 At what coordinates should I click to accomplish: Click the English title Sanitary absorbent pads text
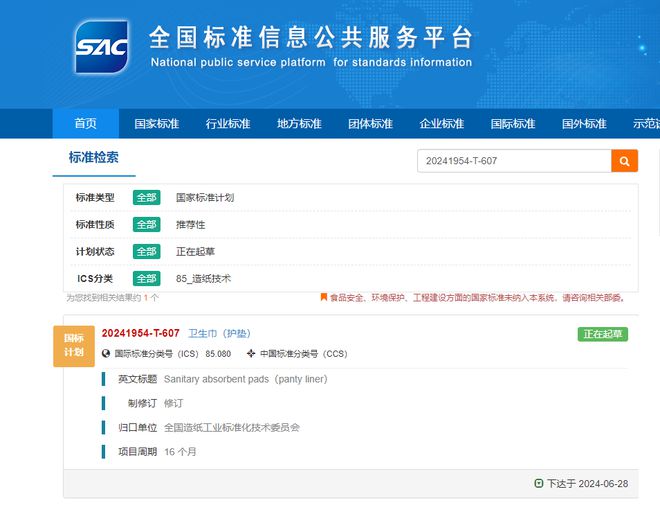click(245, 379)
